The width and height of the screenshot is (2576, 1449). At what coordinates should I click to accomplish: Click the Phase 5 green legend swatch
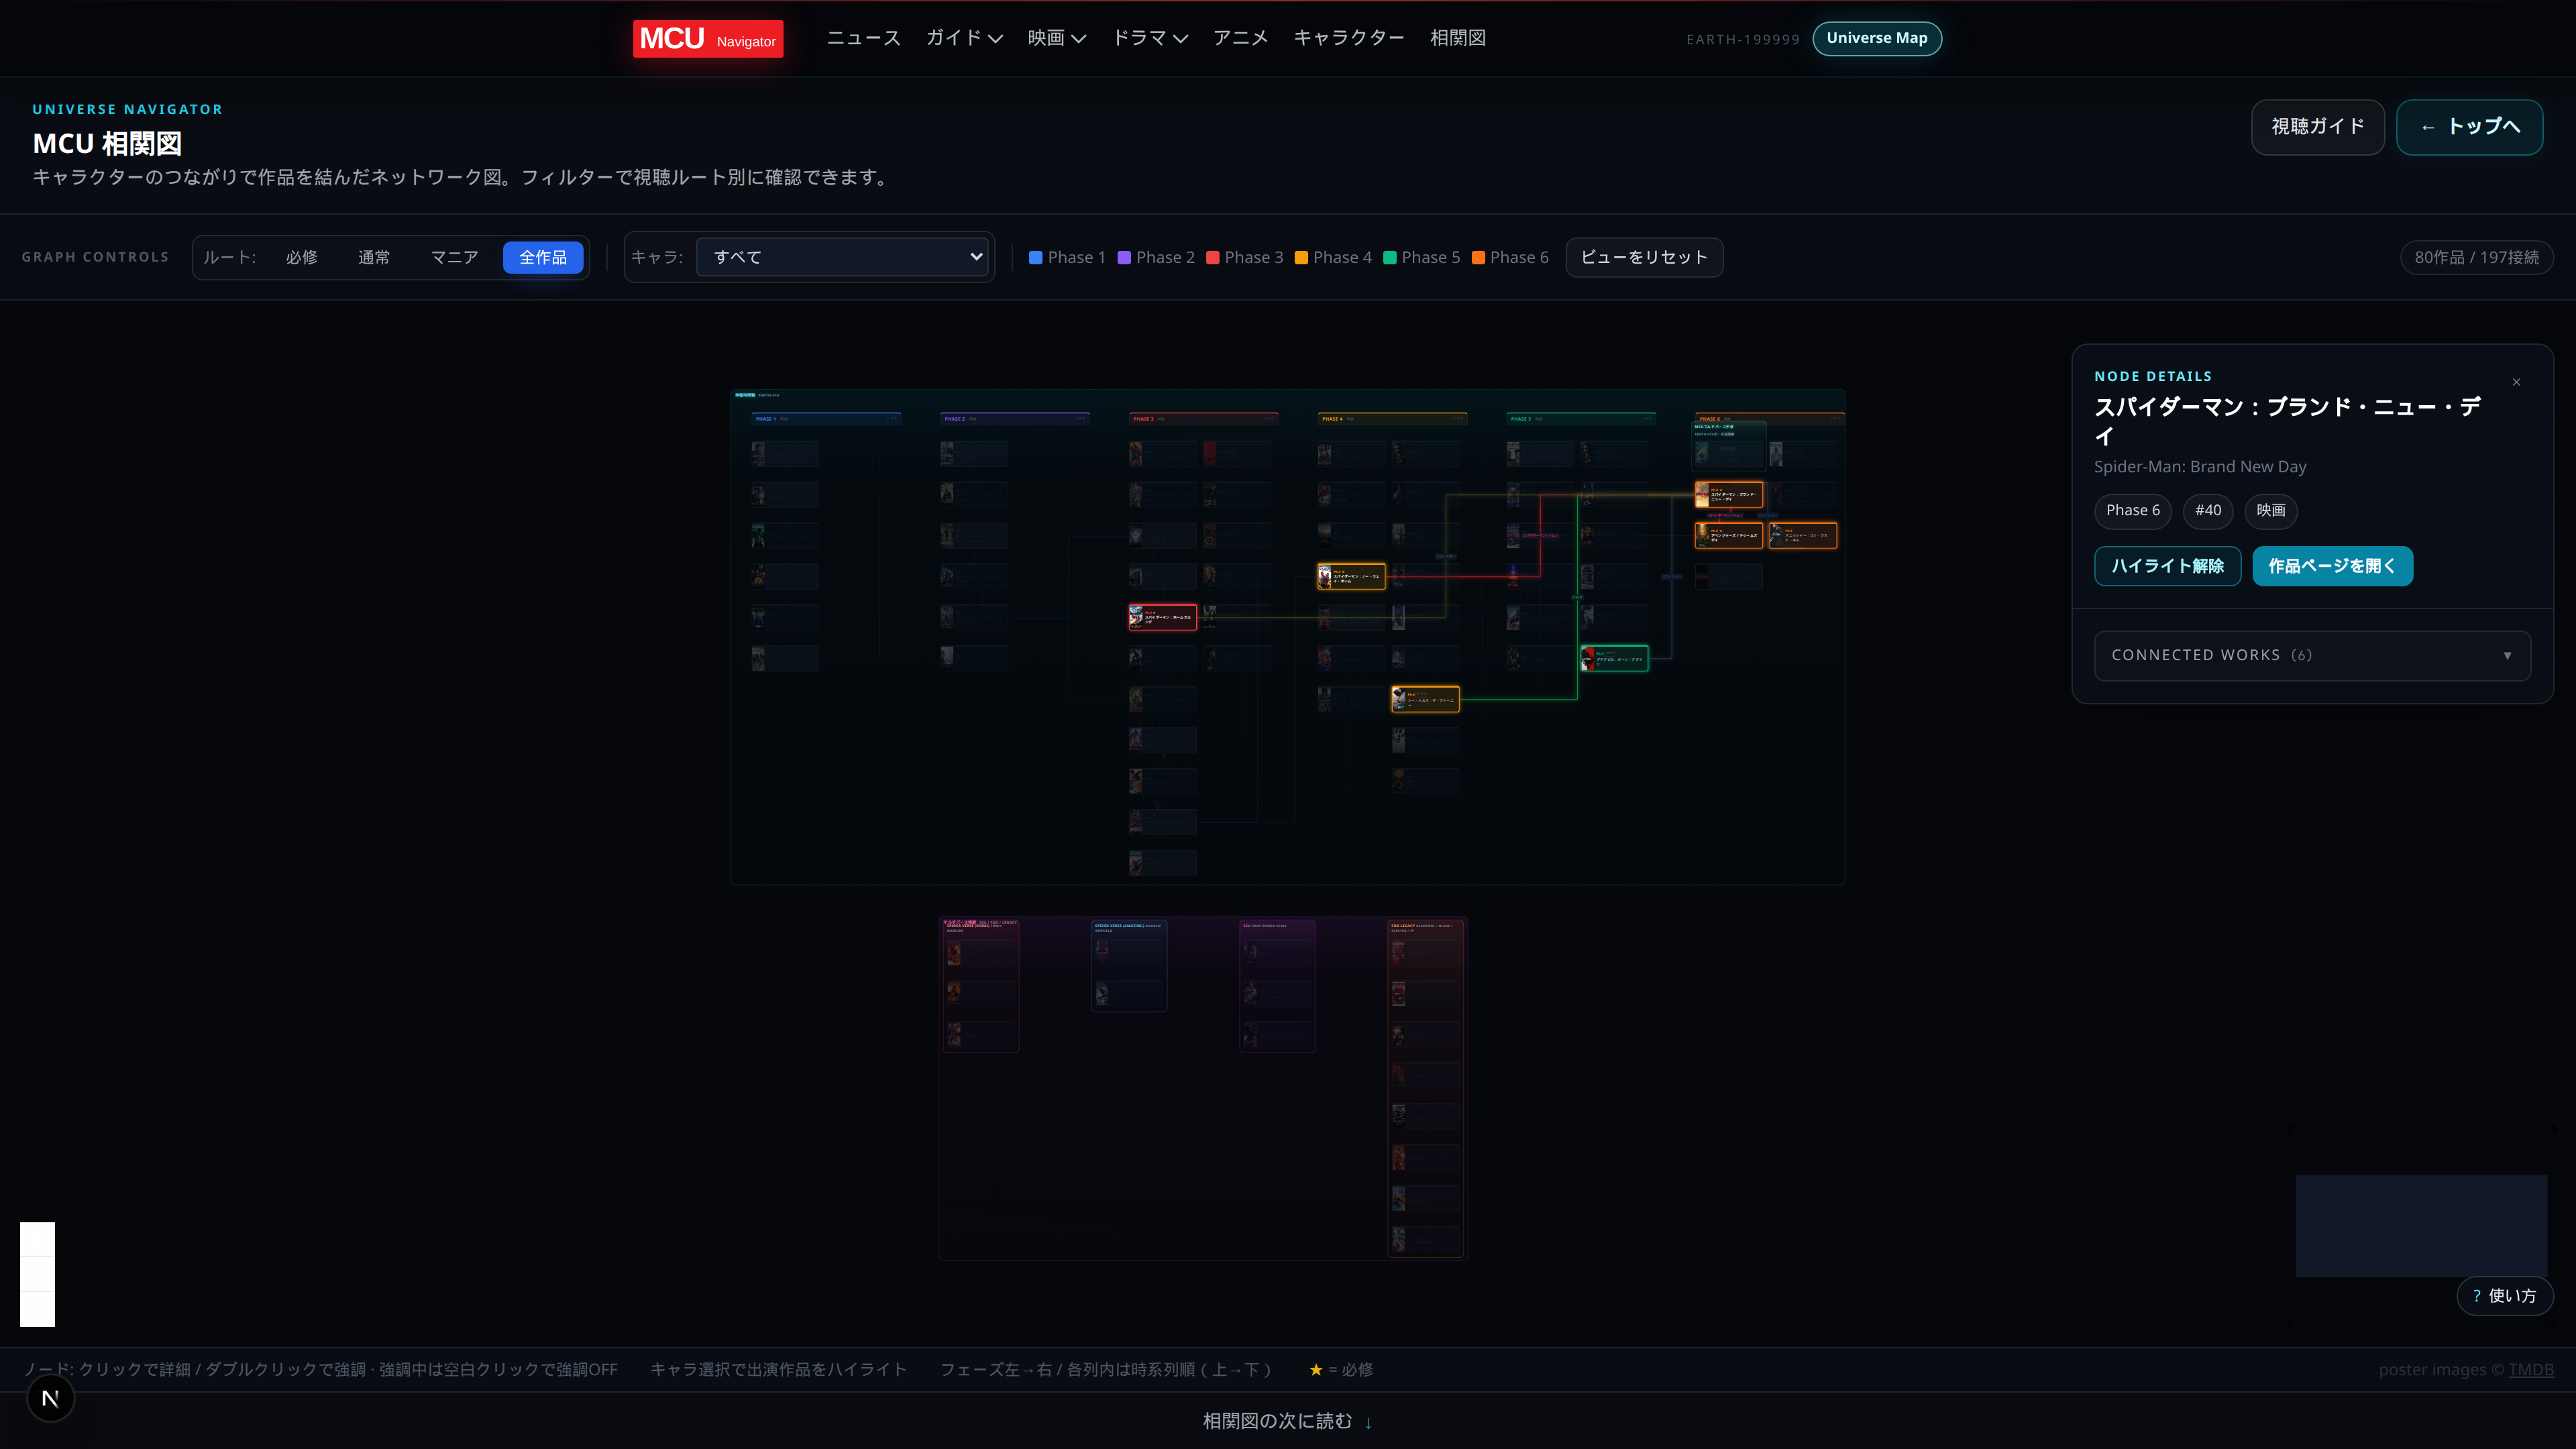pos(1390,257)
